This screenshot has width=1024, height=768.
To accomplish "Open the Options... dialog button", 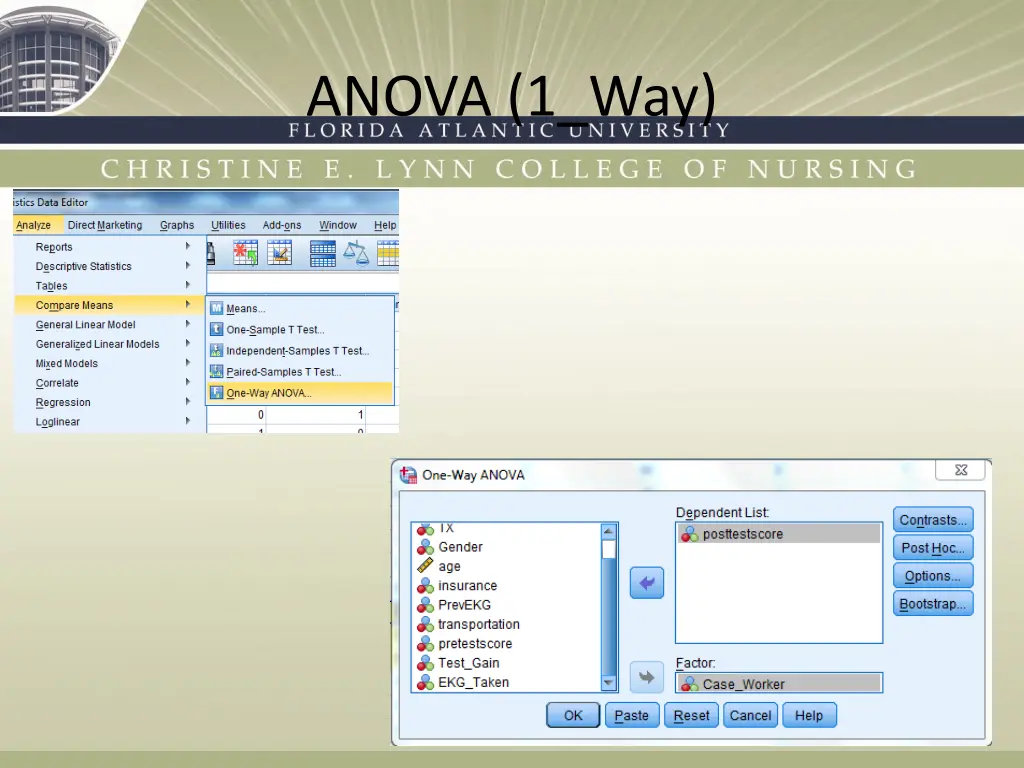I will [x=933, y=576].
